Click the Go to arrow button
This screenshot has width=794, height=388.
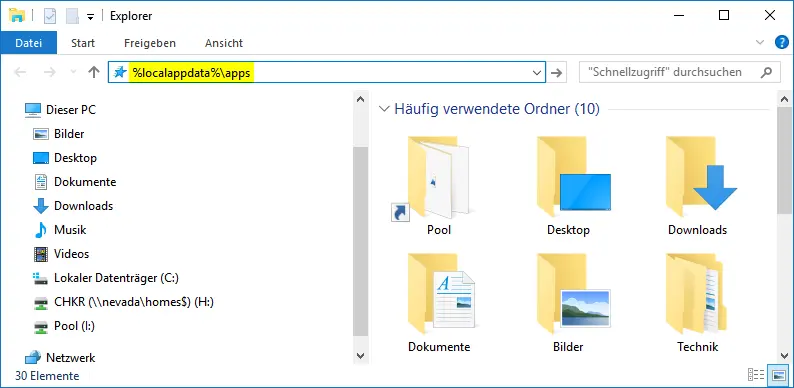click(557, 73)
